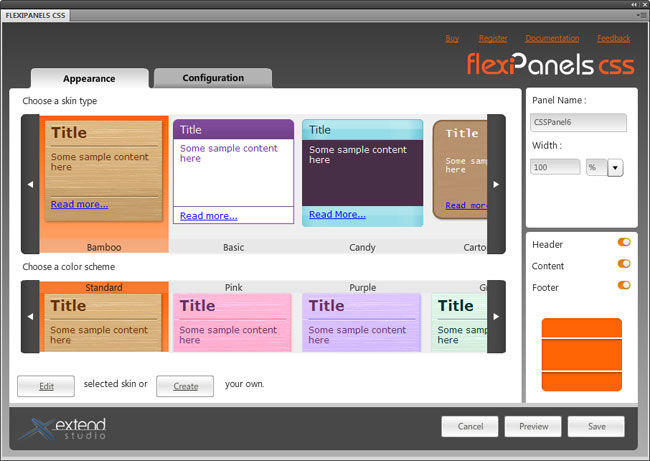
Task: Choose the Purple color scheme
Action: coord(361,317)
